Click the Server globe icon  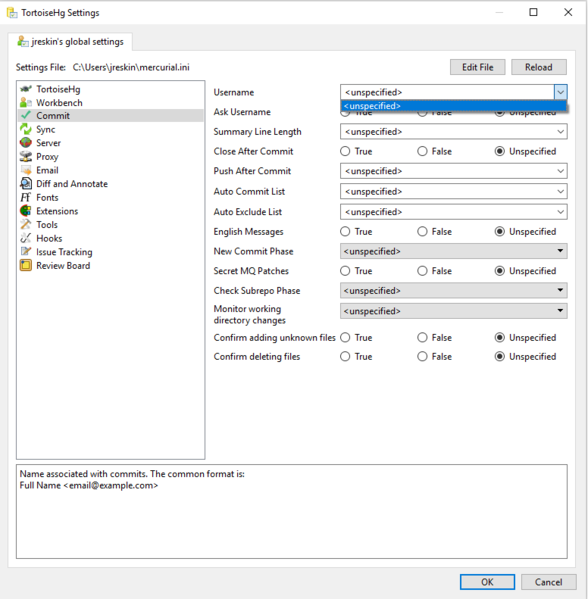pos(26,142)
